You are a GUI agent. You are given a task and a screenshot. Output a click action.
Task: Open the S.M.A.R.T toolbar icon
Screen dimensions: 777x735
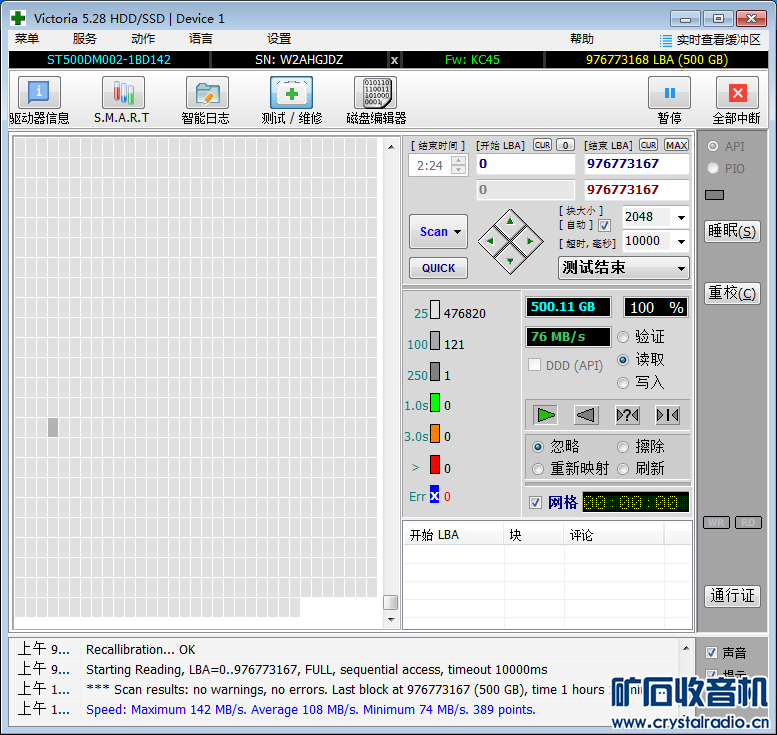122,94
